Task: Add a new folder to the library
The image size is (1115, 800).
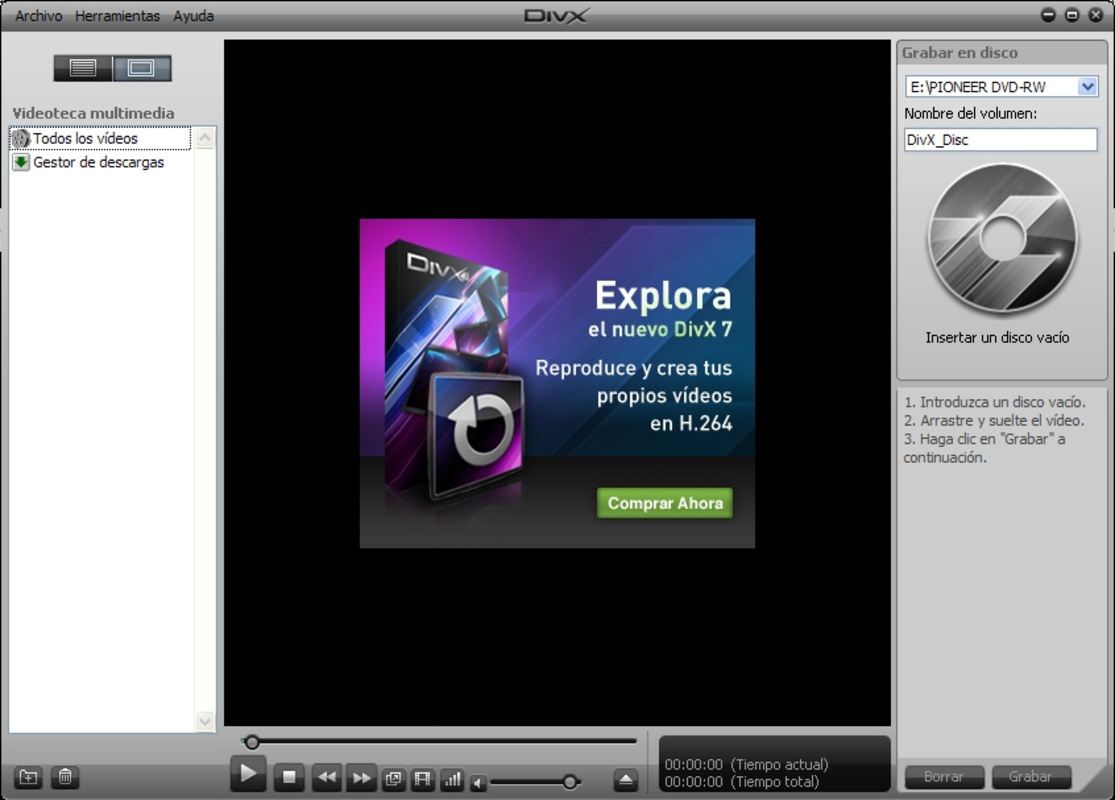Action: pyautogui.click(x=28, y=777)
